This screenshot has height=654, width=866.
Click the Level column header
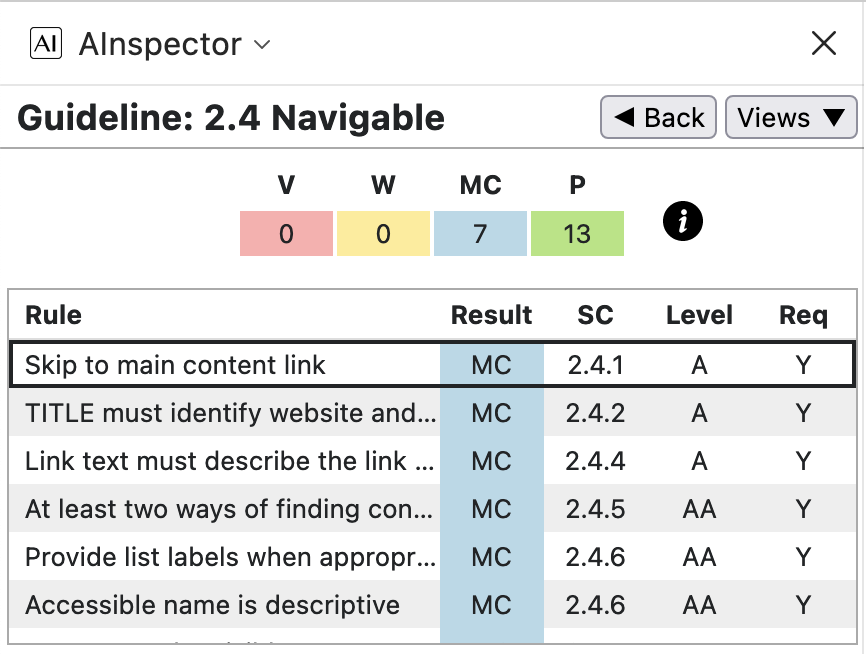point(699,315)
